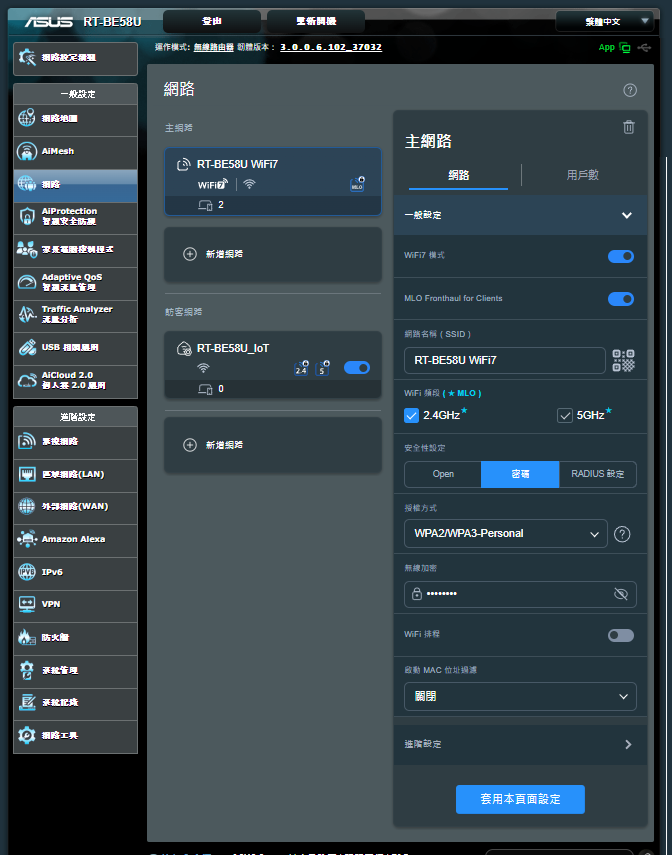Open IPv6 settings in sidebar
This screenshot has width=672, height=855.
(75, 572)
